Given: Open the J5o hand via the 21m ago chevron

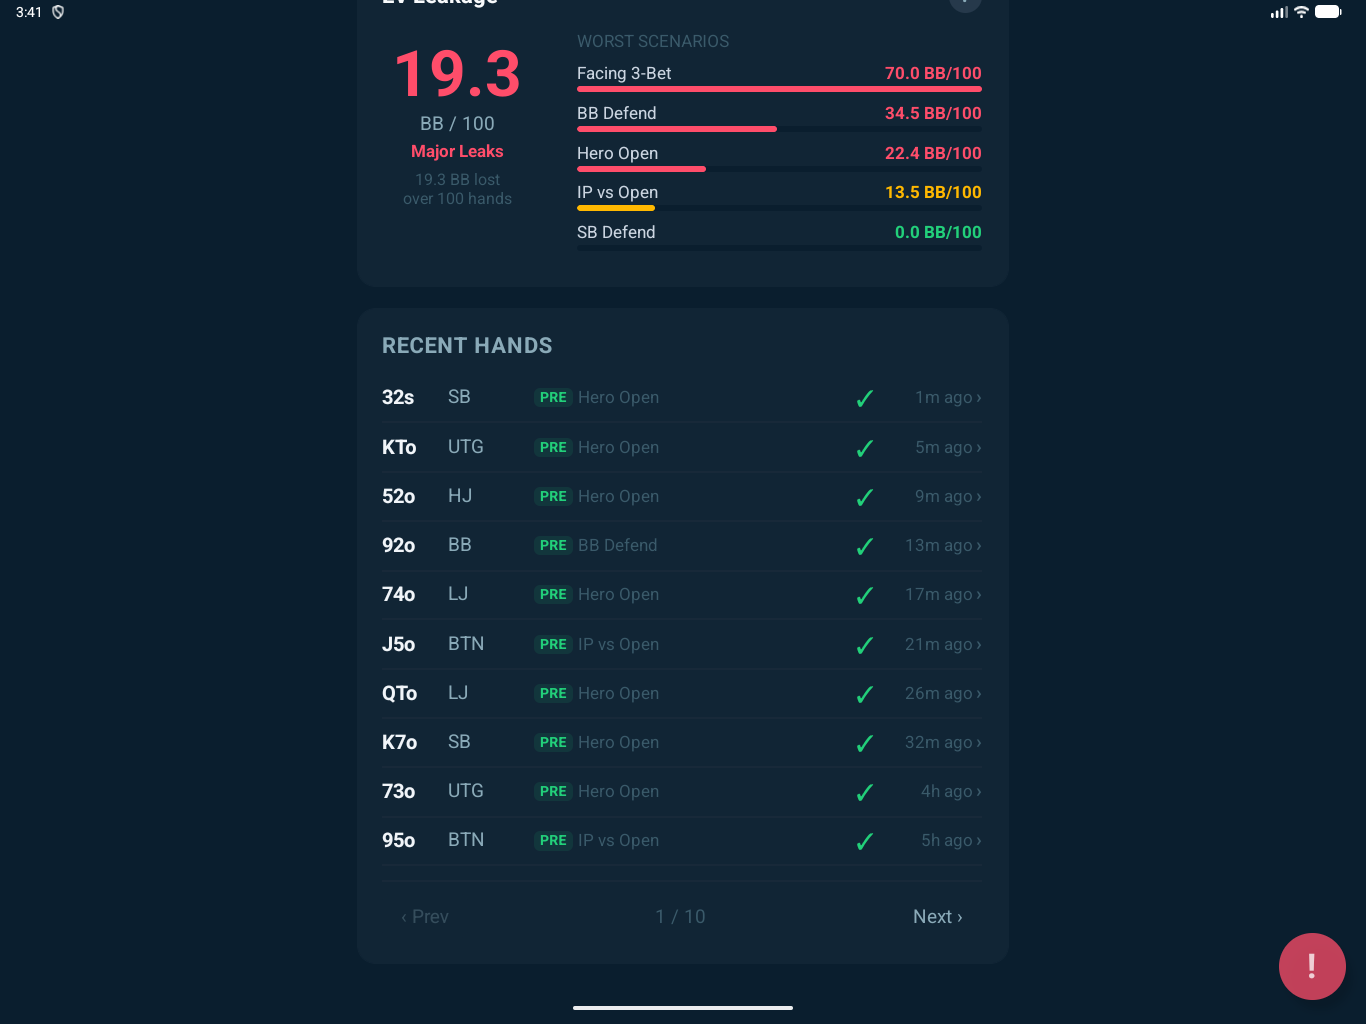Looking at the screenshot, I should pos(978,645).
